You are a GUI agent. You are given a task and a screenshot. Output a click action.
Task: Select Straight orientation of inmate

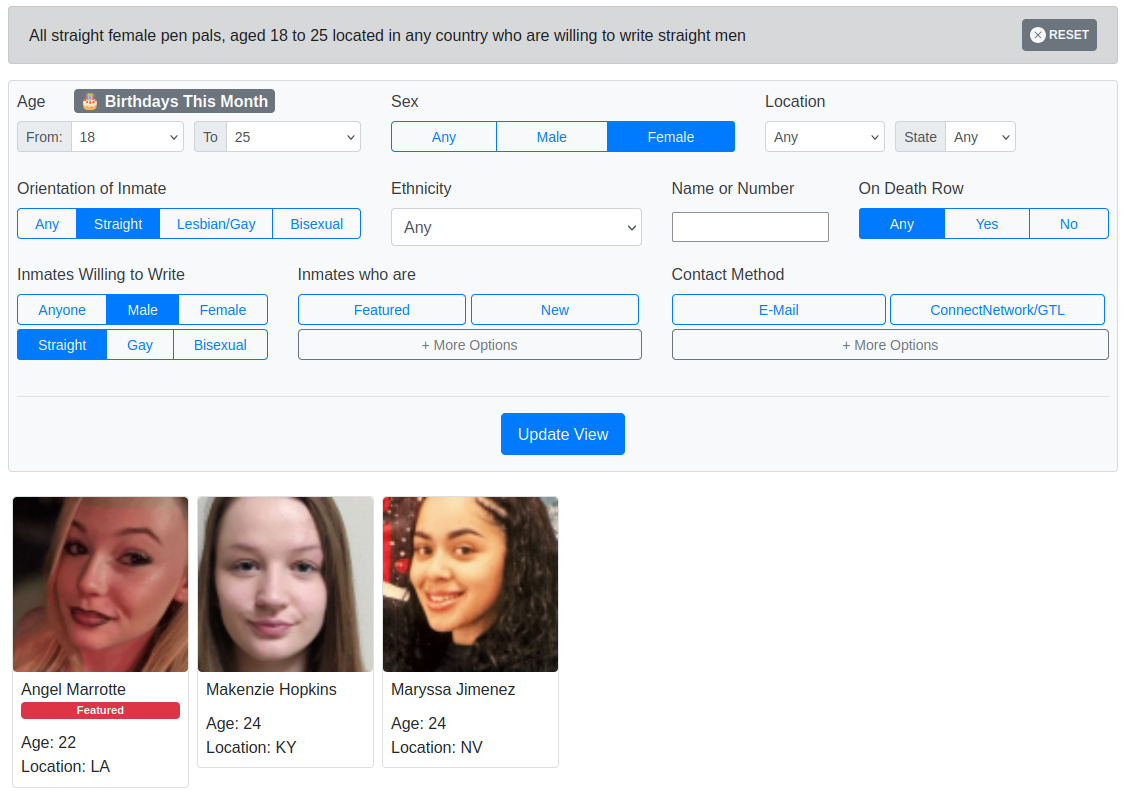pos(118,224)
